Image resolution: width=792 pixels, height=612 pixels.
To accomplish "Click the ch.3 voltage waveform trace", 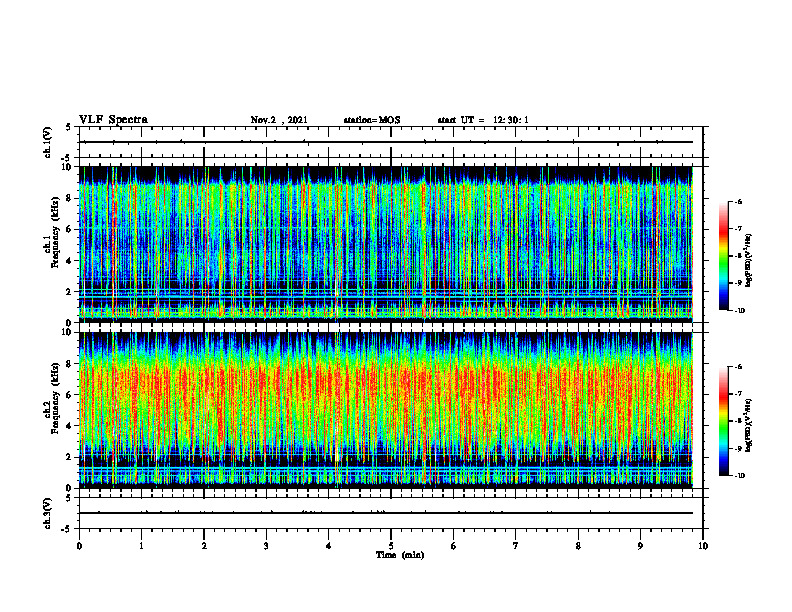I will [x=386, y=513].
